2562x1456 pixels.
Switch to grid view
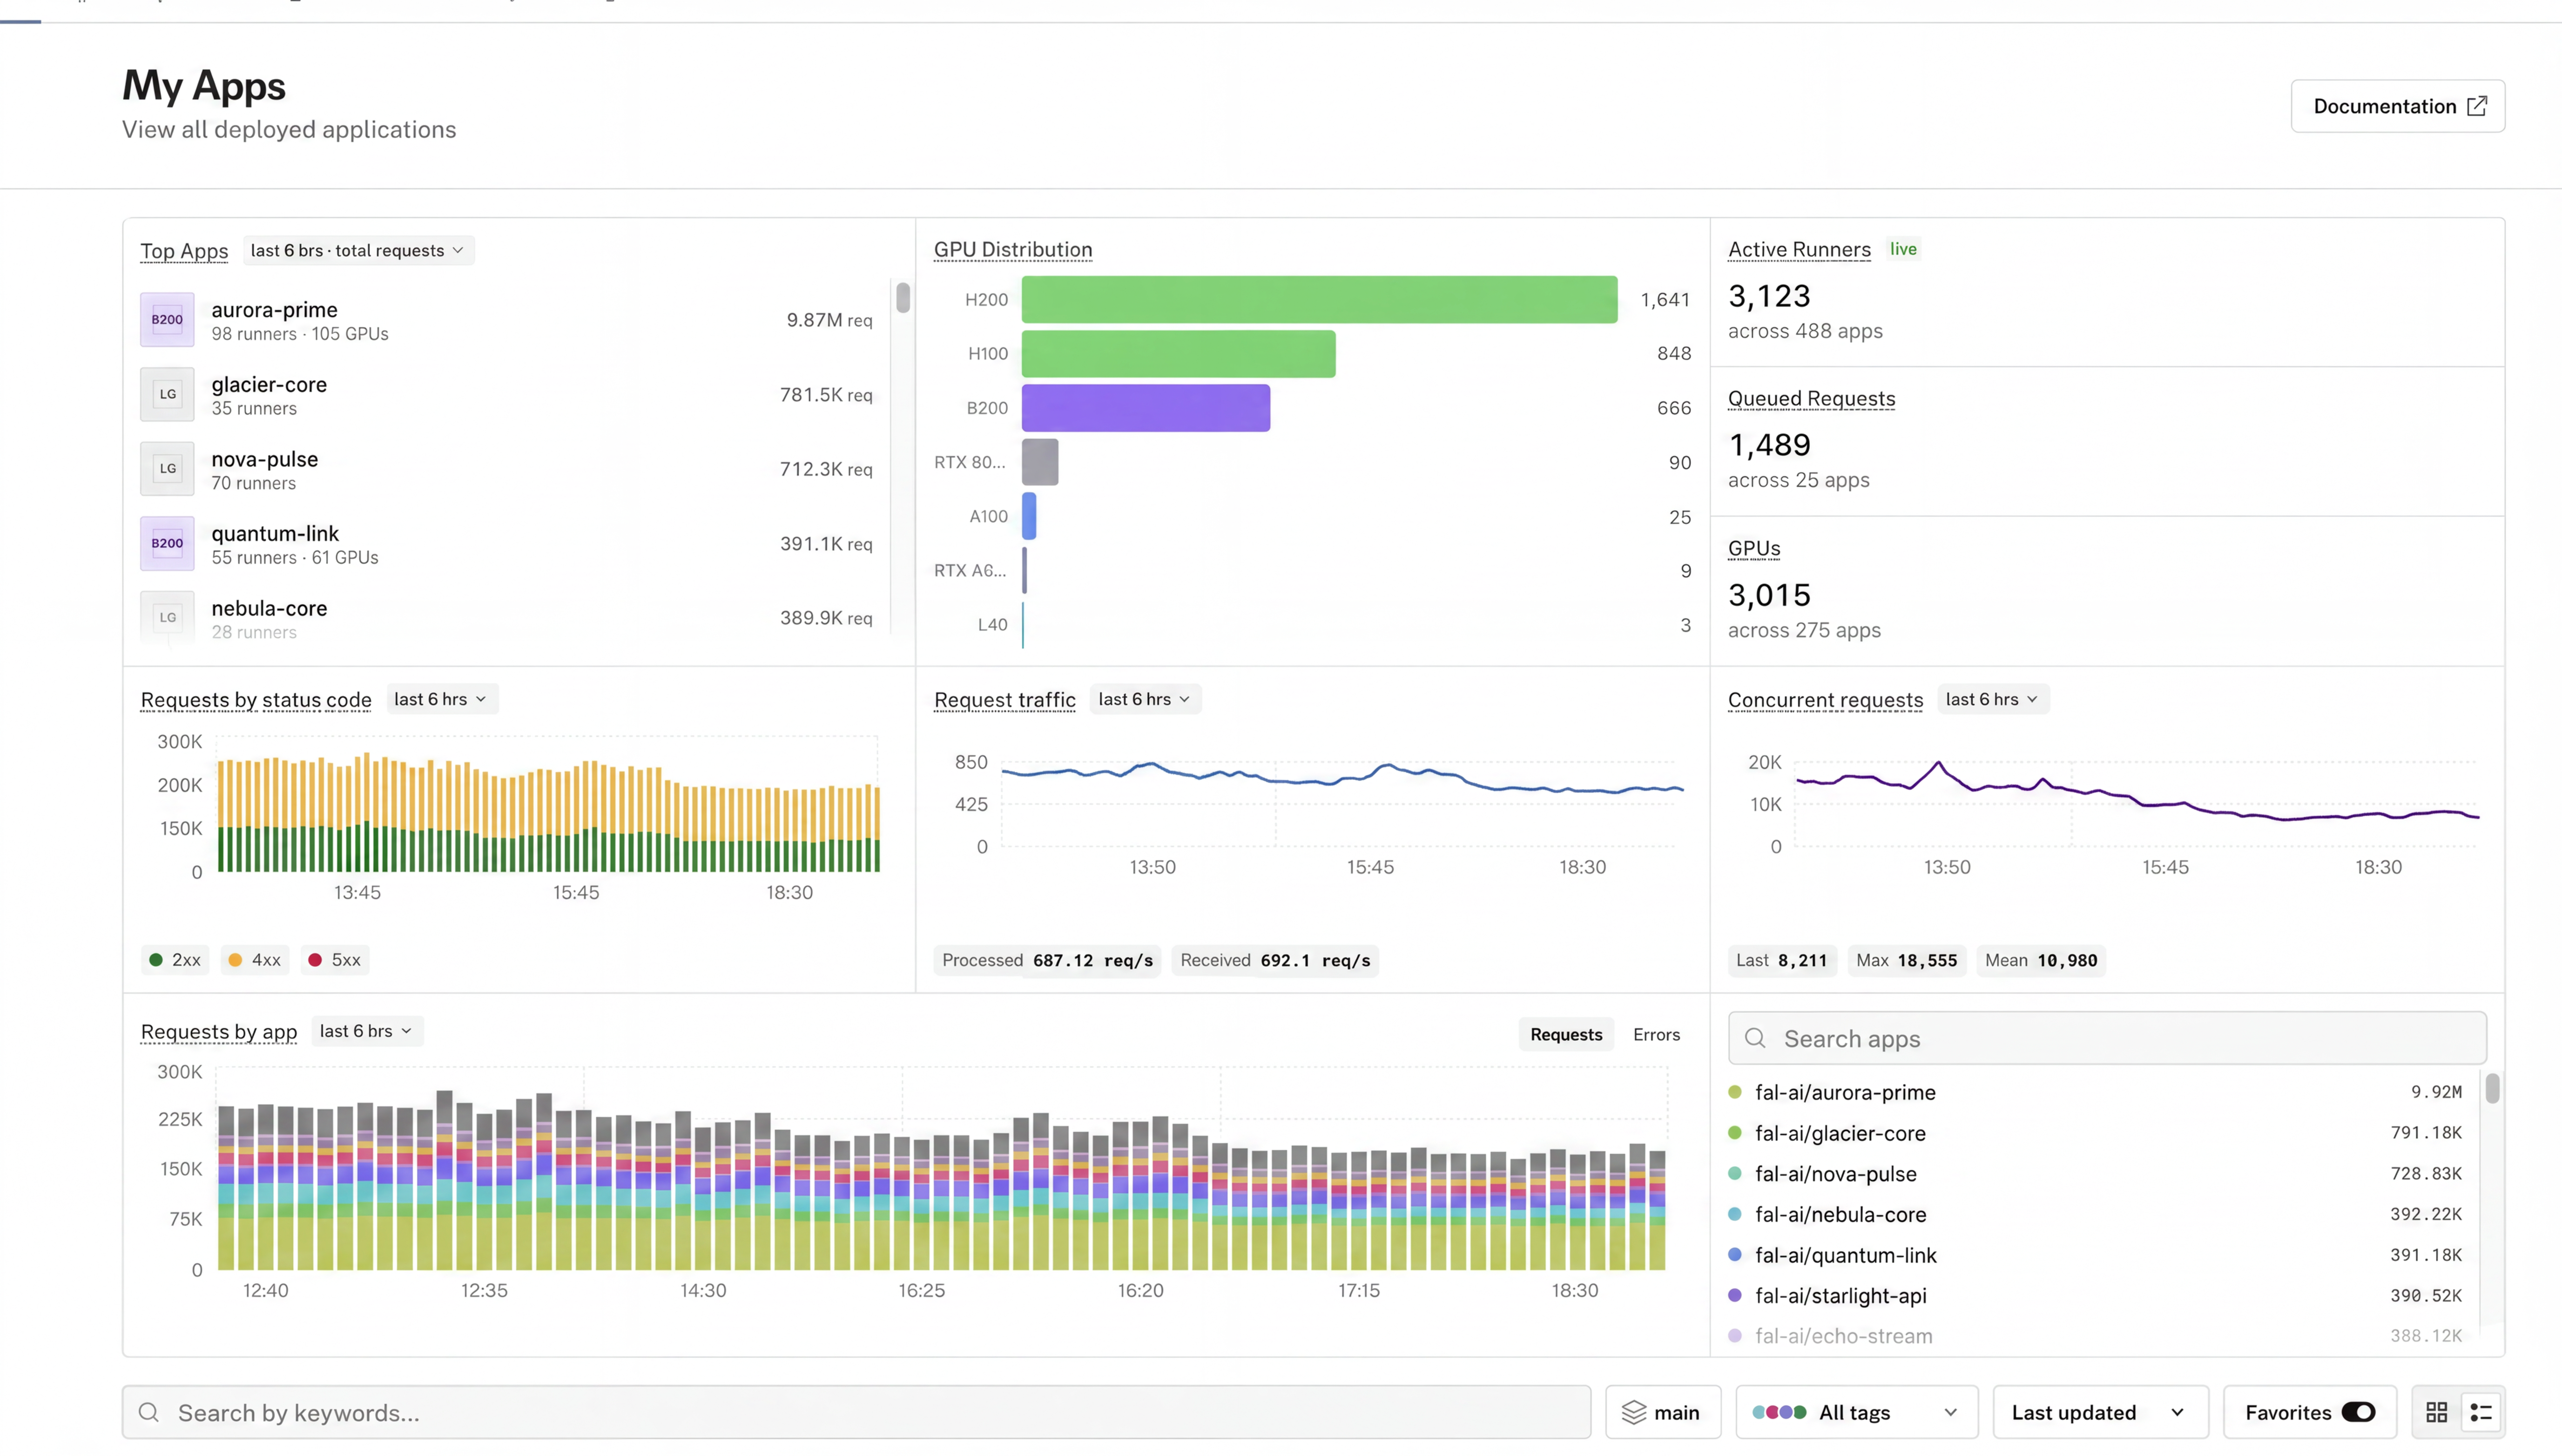pyautogui.click(x=2437, y=1412)
